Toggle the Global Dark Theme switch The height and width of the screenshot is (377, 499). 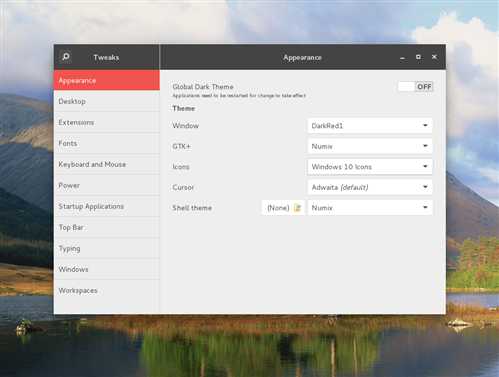[x=415, y=87]
